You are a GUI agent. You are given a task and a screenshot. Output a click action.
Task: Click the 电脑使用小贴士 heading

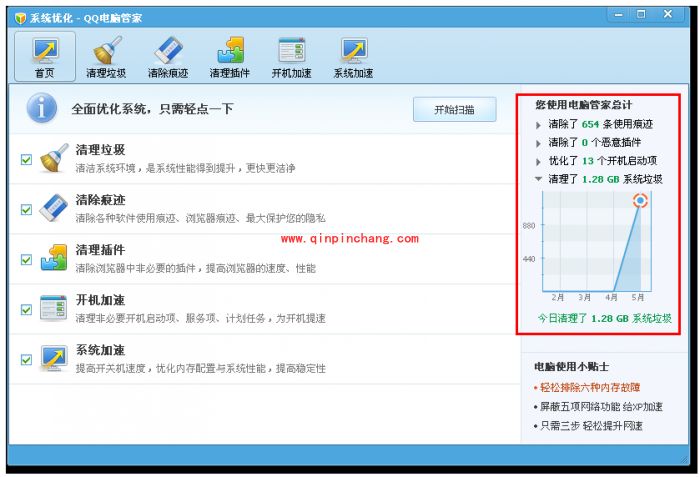click(x=572, y=367)
